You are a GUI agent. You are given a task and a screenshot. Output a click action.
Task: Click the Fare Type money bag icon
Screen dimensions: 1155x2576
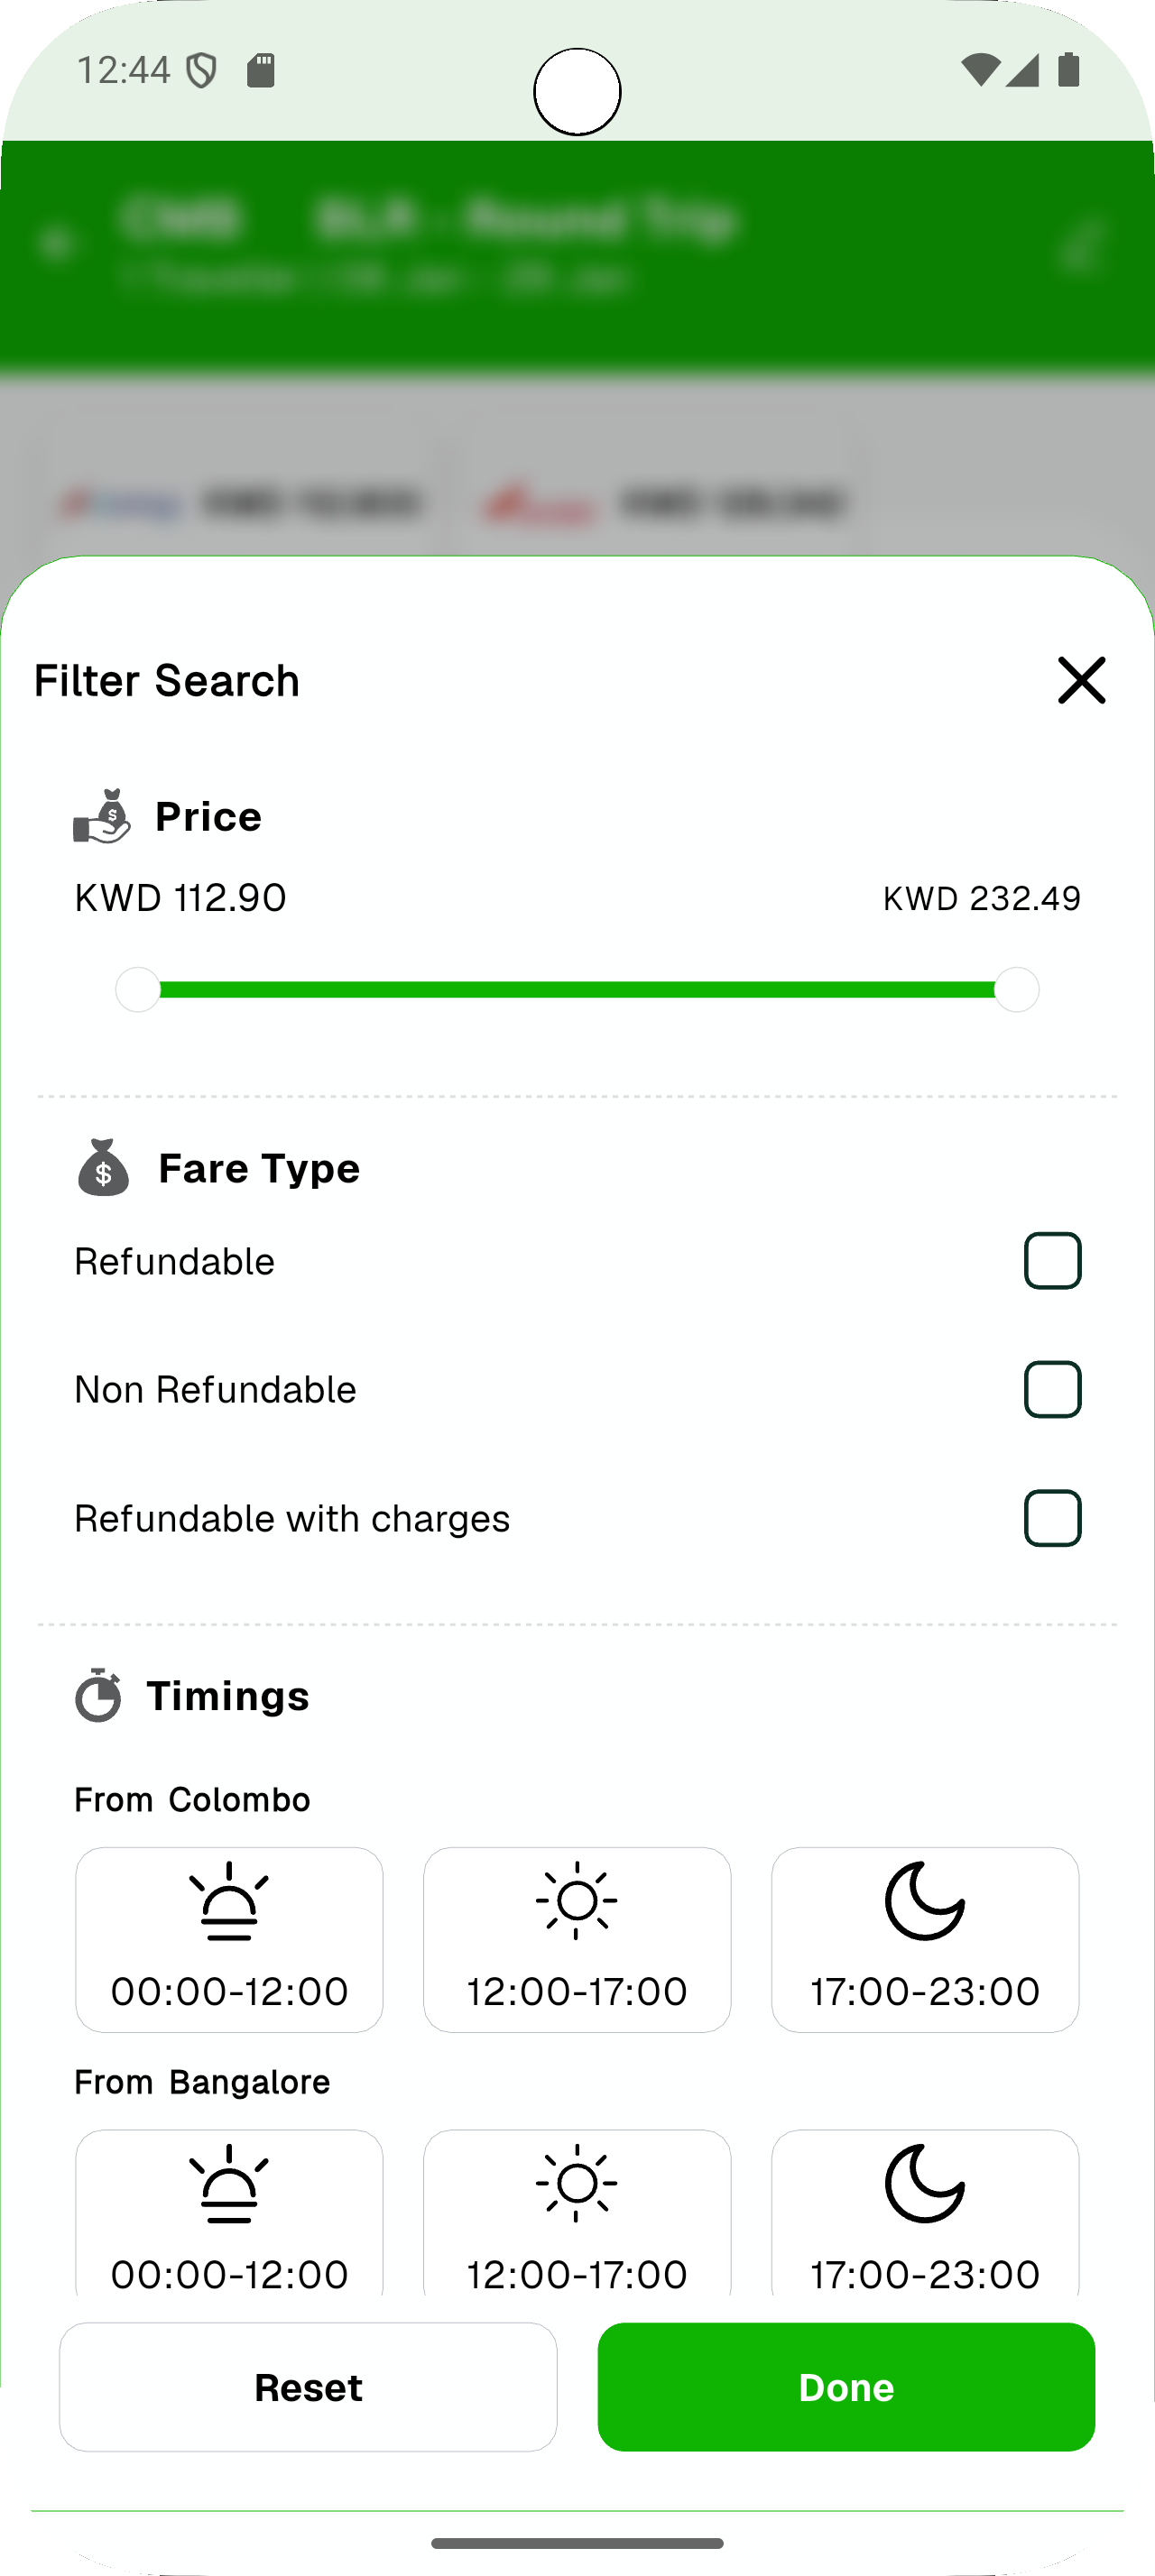tap(104, 1168)
